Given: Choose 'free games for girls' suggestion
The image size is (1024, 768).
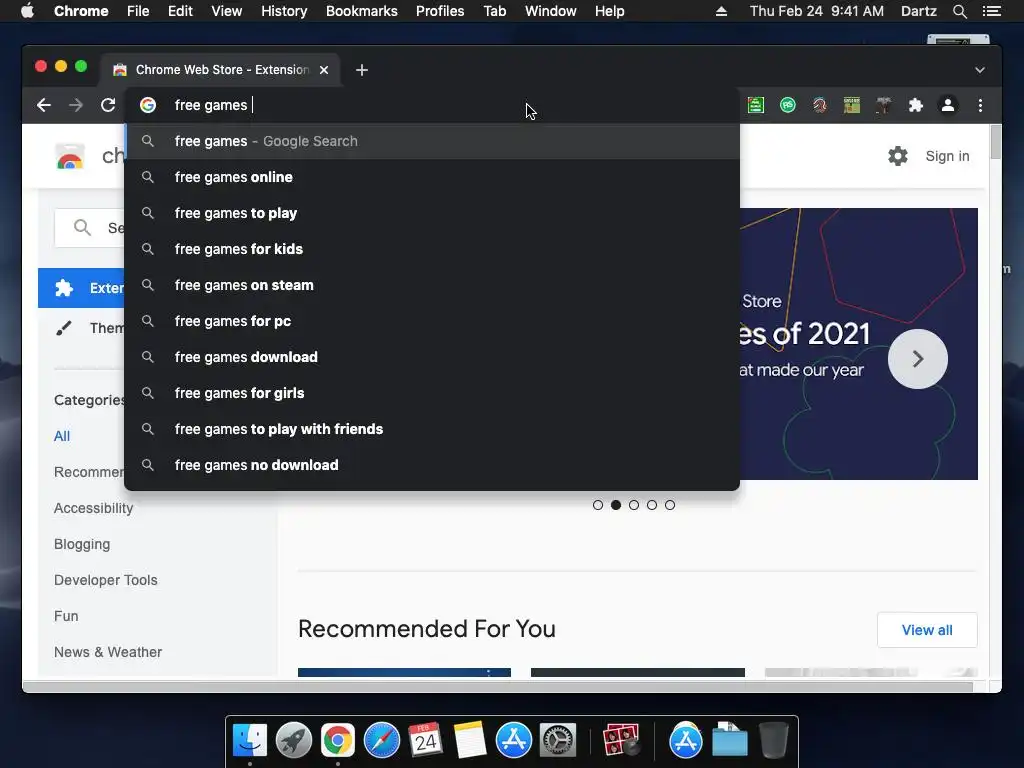Looking at the screenshot, I should point(432,392).
